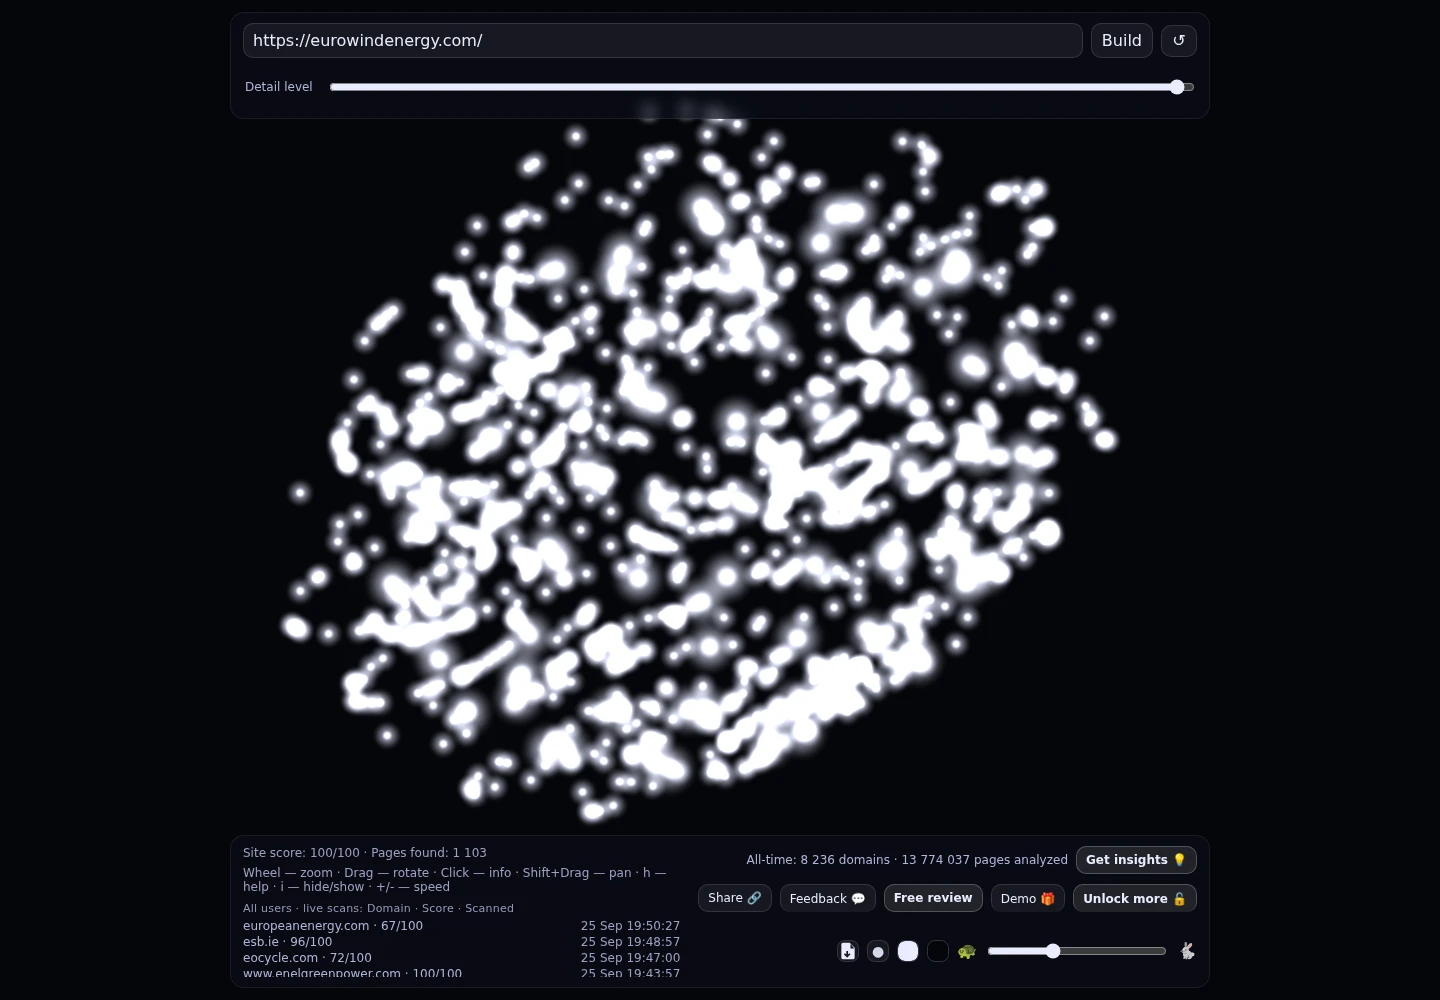
Task: Select the black color swatch
Action: tap(938, 951)
